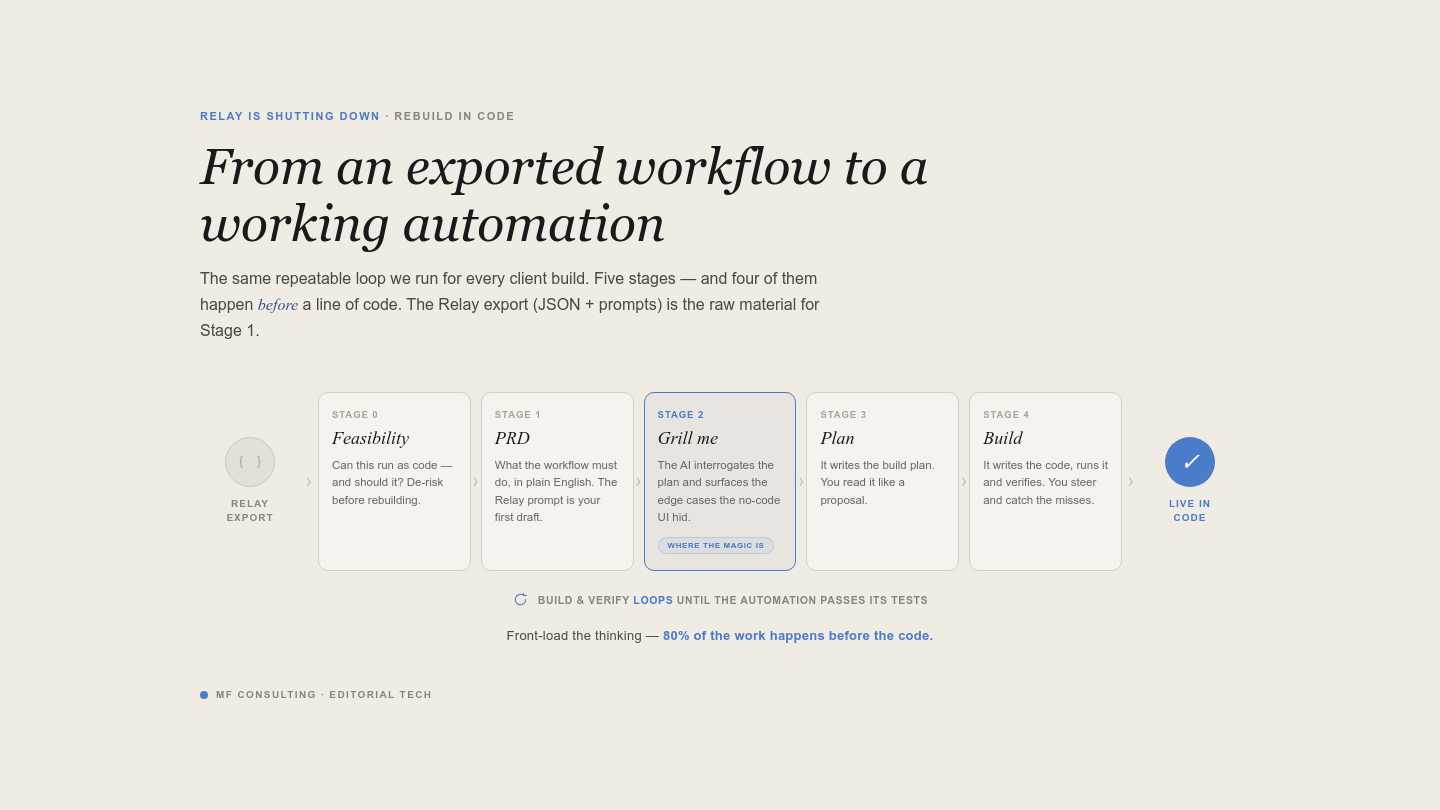Screen dimensions: 1440x810
Task: Click the chevron between Build and Live in Code
Action: (1131, 481)
